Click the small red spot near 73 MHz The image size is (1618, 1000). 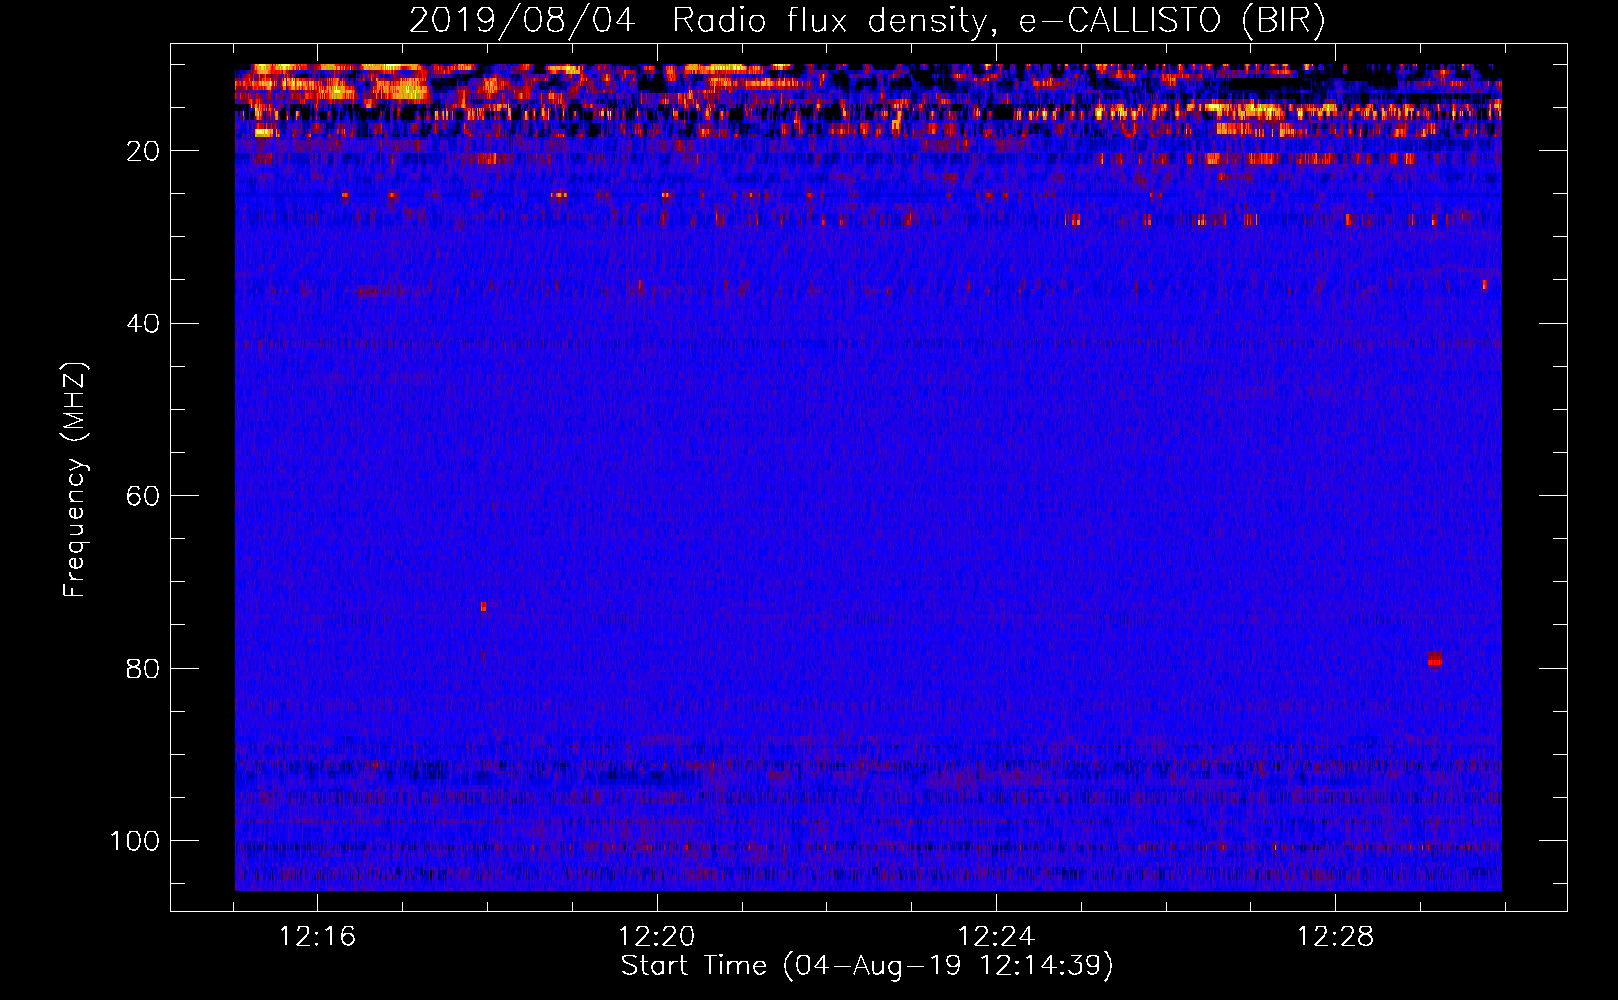483,607
